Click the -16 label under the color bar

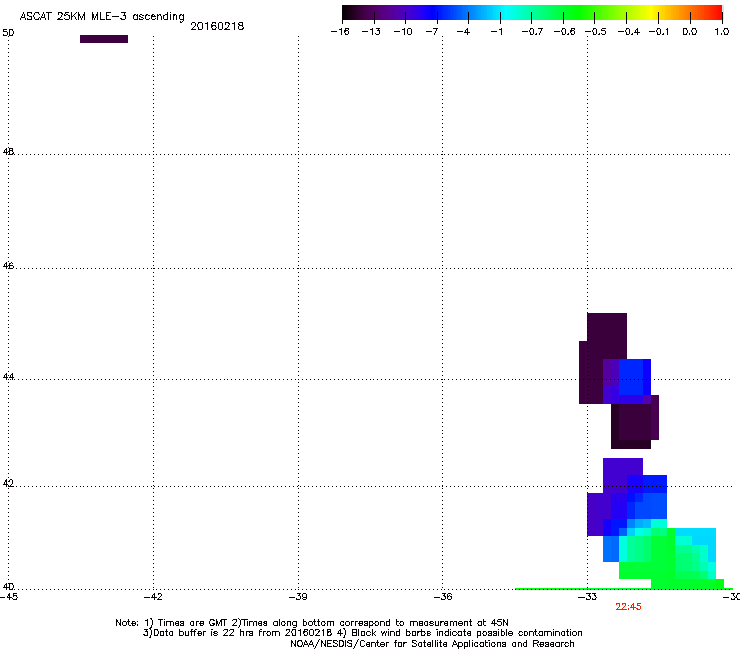click(x=340, y=32)
